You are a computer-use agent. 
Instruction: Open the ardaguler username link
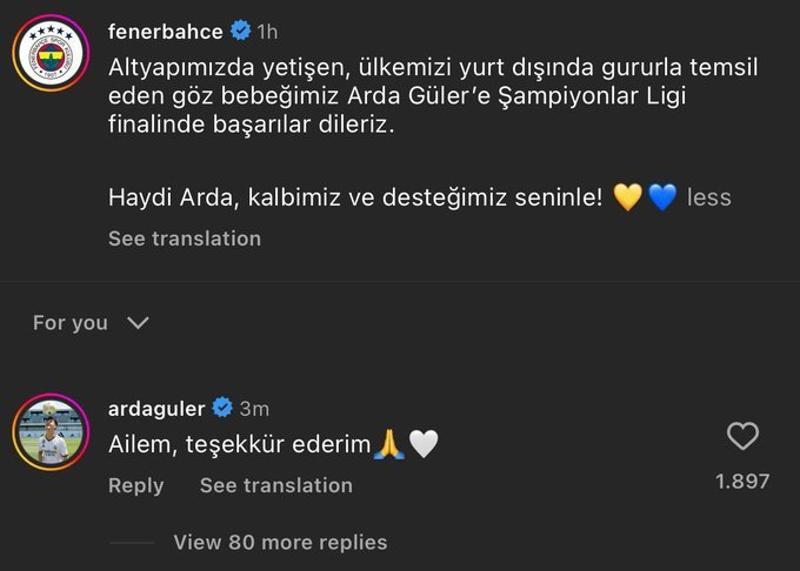pos(156,408)
